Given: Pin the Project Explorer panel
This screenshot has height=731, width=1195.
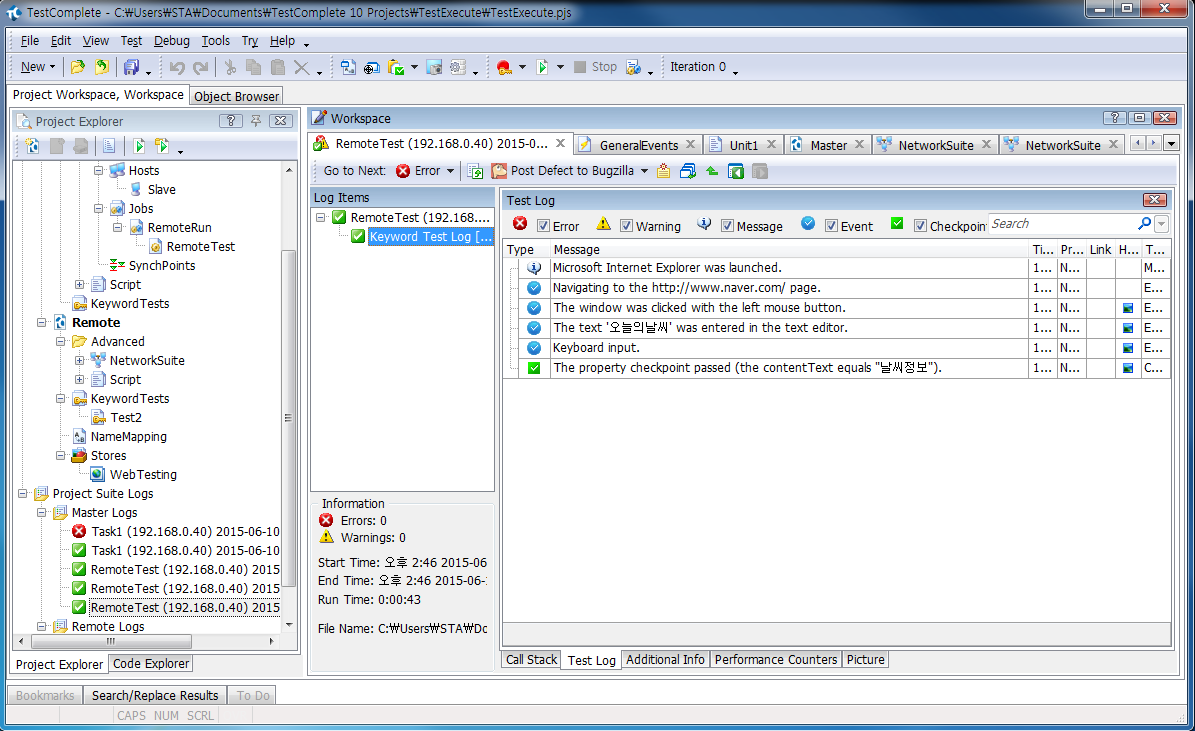Looking at the screenshot, I should coord(256,121).
